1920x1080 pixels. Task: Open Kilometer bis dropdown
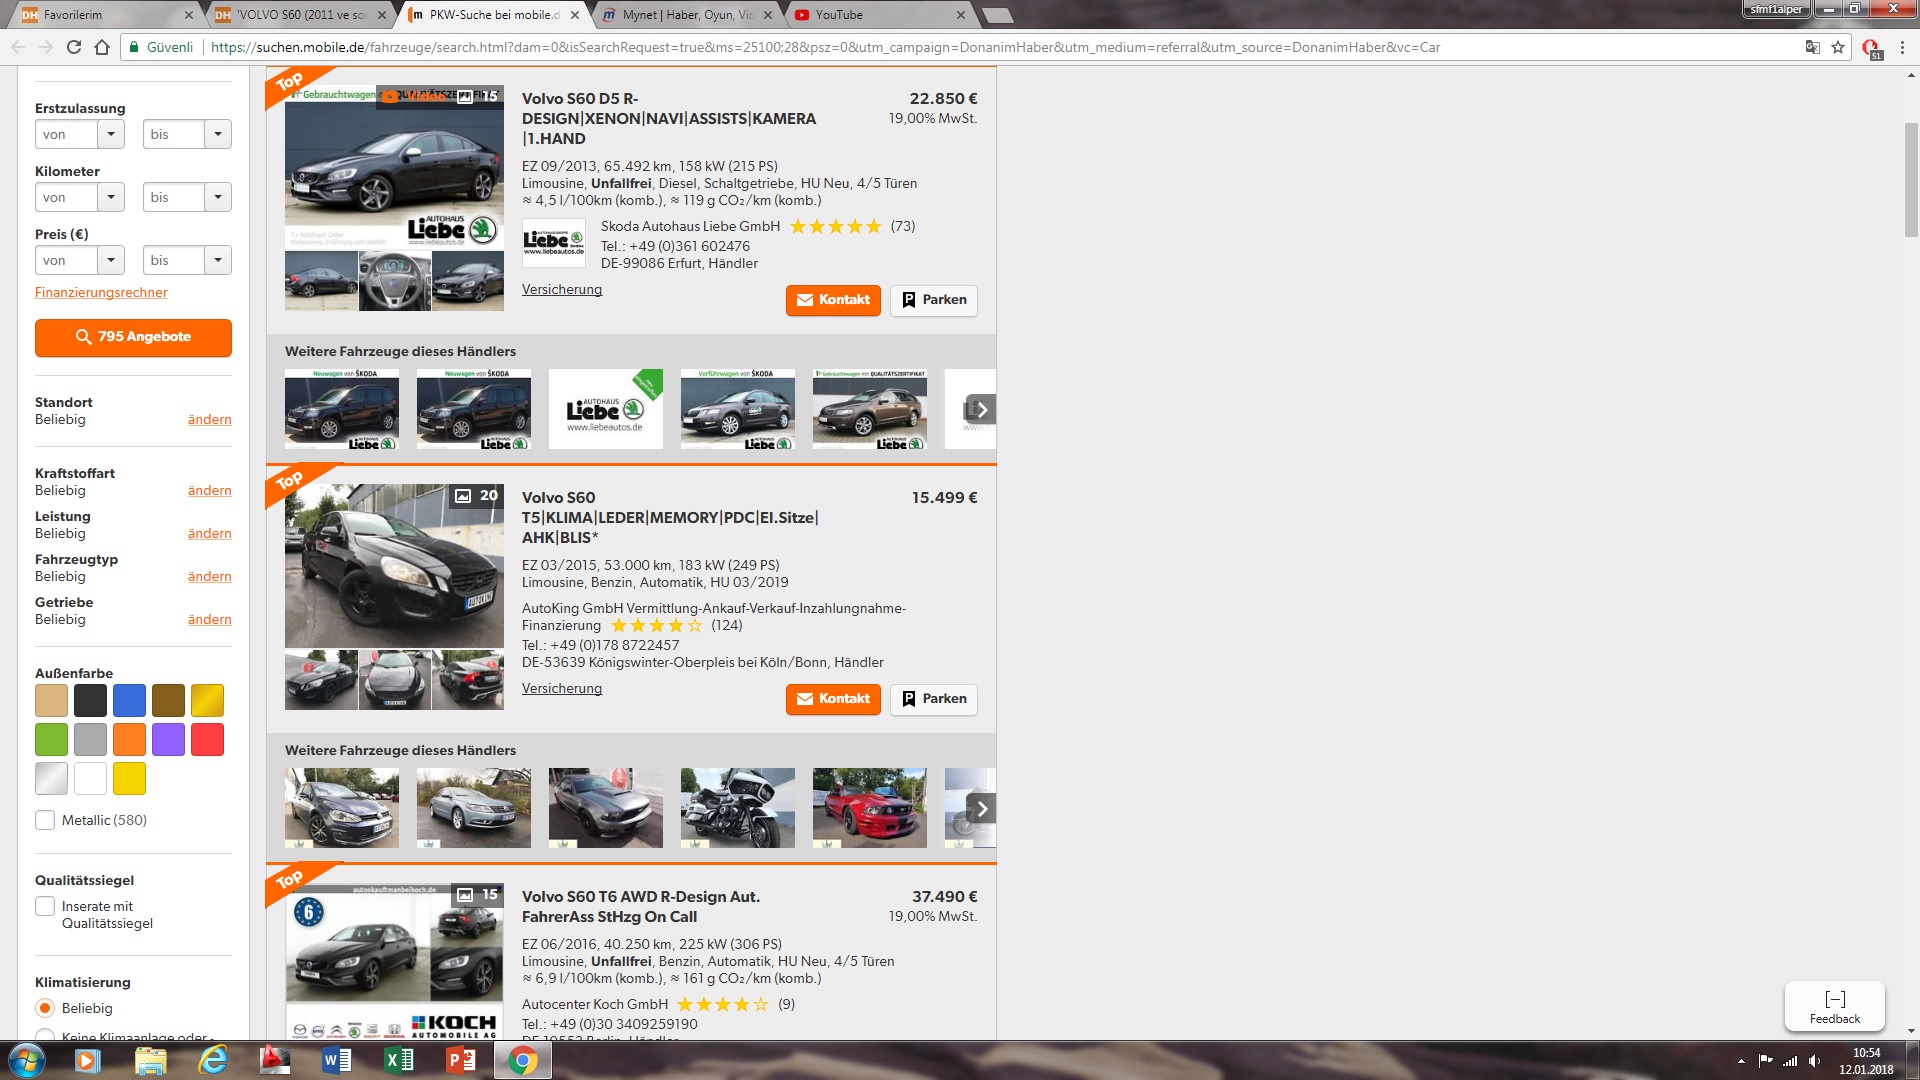click(x=187, y=197)
